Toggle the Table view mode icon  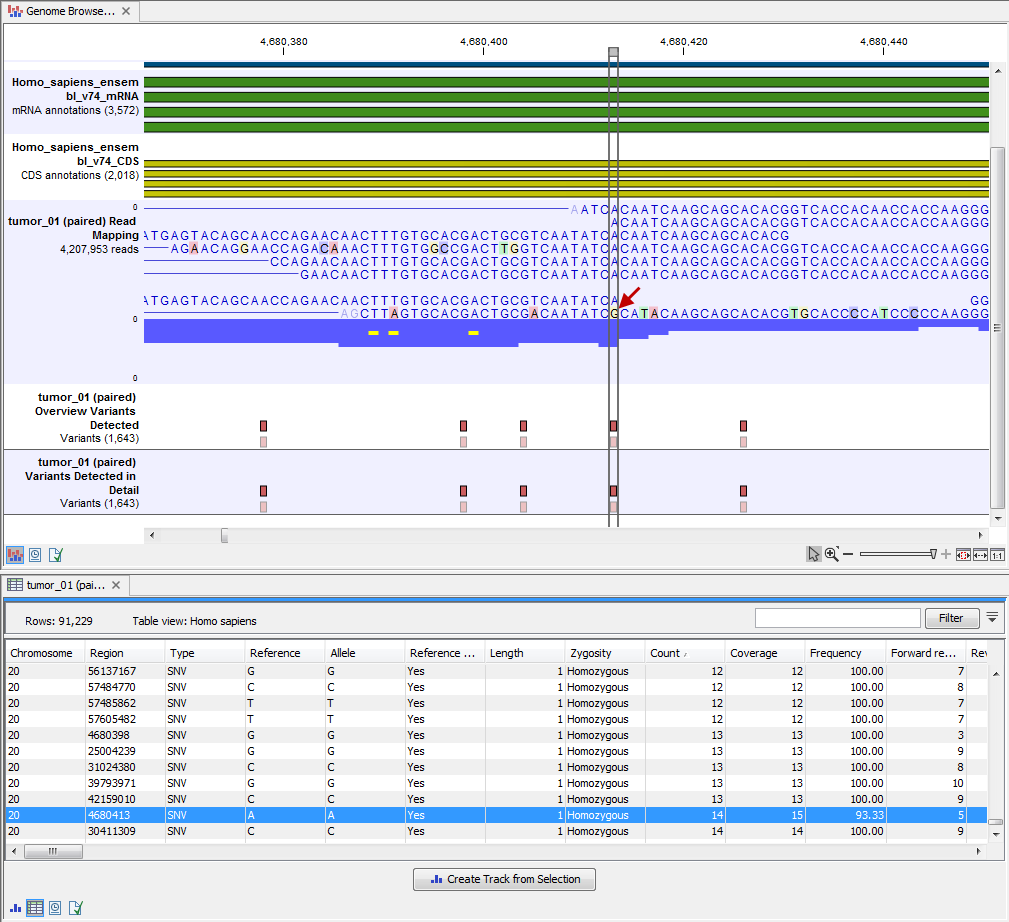pos(35,908)
